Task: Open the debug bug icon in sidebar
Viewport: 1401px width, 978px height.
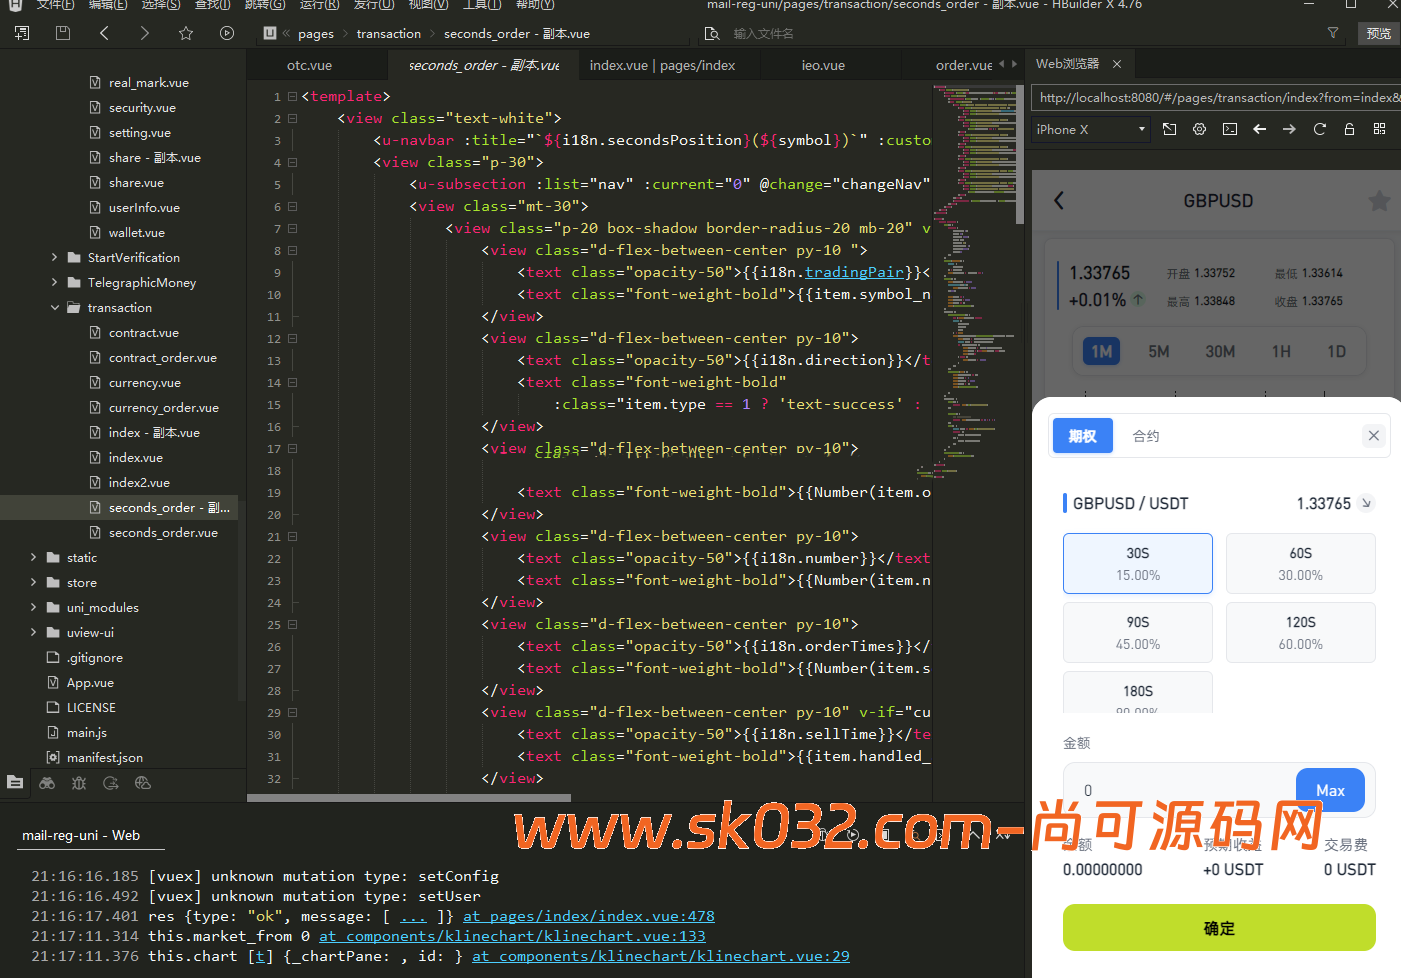Action: point(79,783)
